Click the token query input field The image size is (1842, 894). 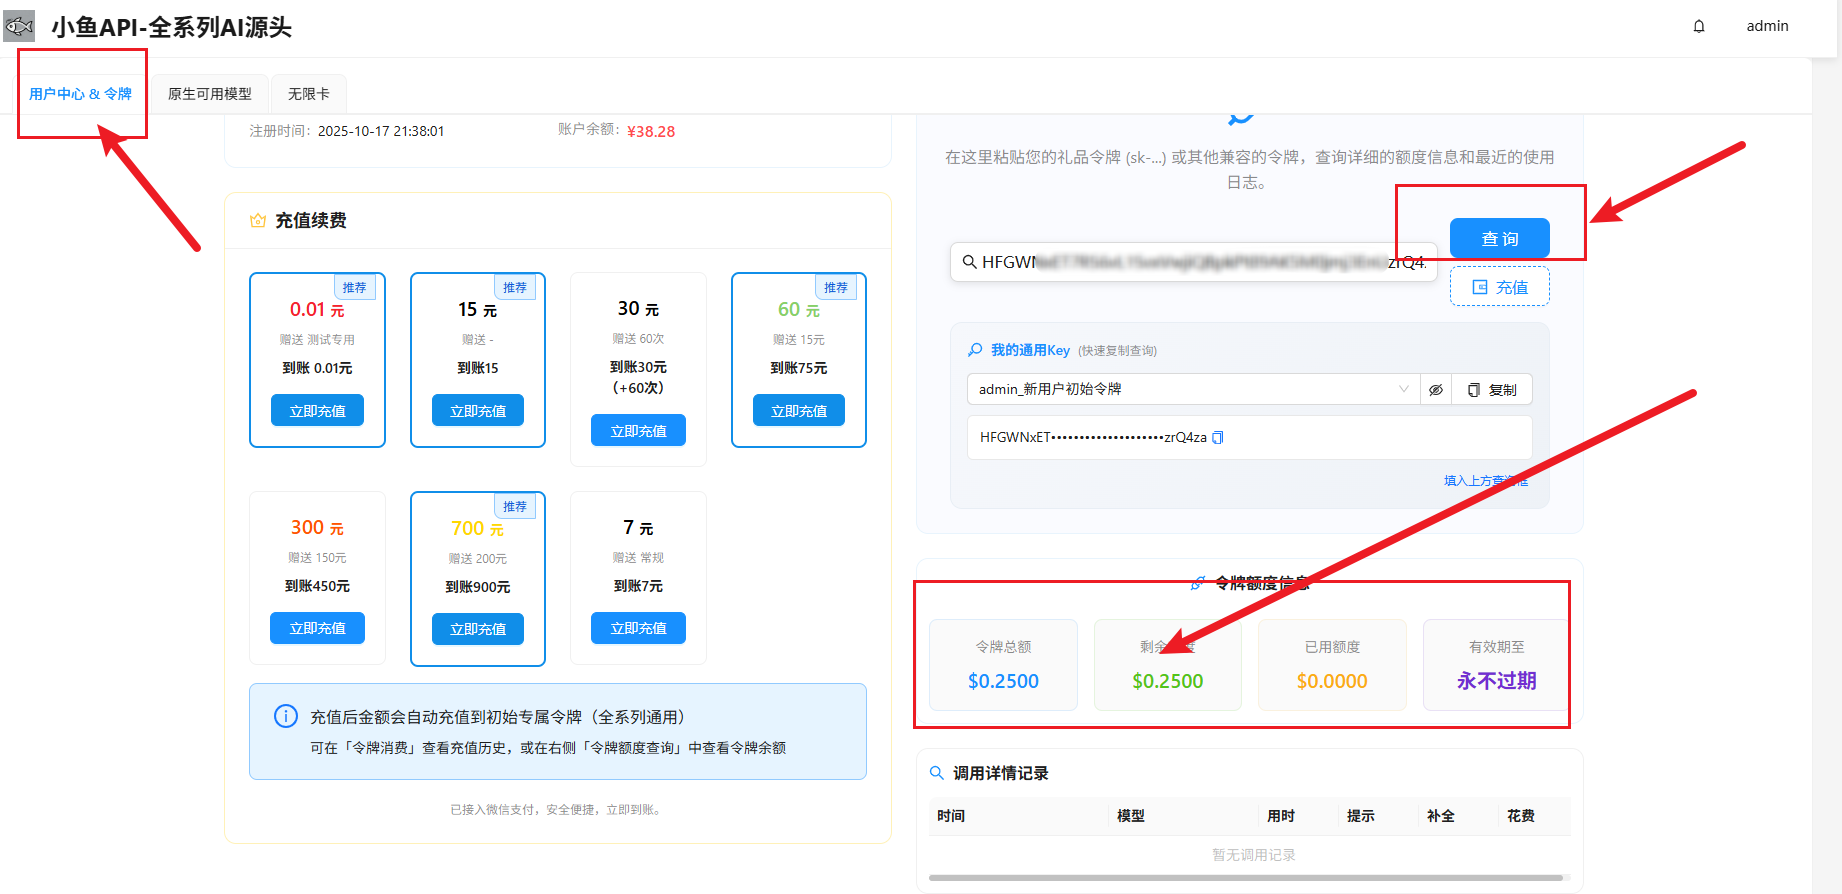point(1193,262)
